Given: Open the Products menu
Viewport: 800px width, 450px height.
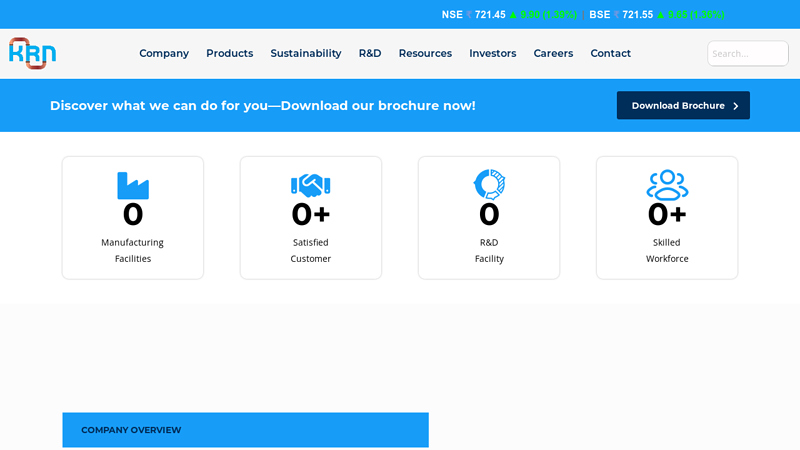Looking at the screenshot, I should (x=229, y=54).
